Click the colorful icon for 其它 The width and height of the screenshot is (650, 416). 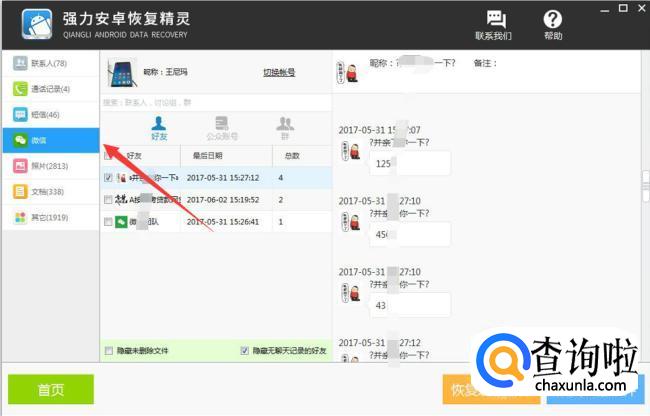pyautogui.click(x=20, y=218)
